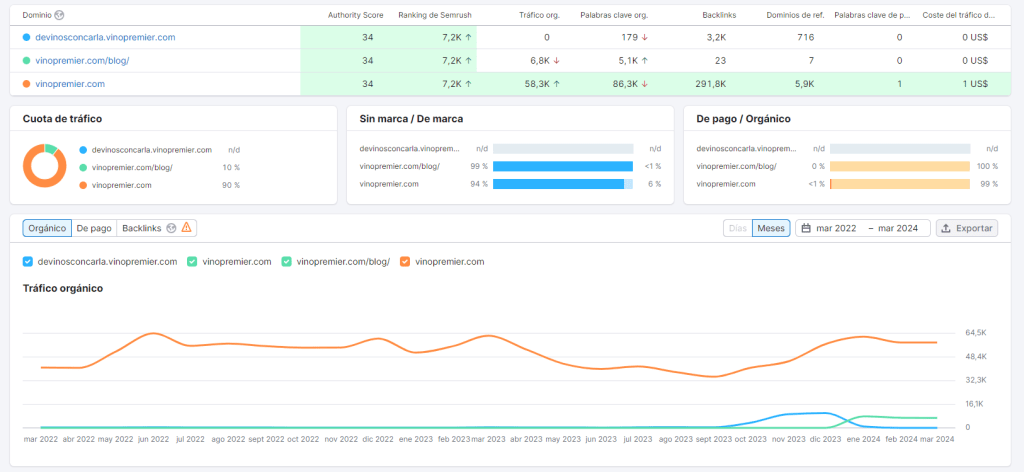The width and height of the screenshot is (1024, 472).
Task: Click the green up arrow beside 5,1K
Action: coord(645,61)
